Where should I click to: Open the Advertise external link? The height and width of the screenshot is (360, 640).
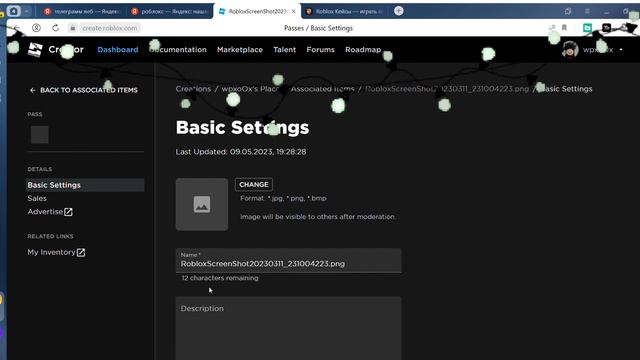pyautogui.click(x=50, y=212)
